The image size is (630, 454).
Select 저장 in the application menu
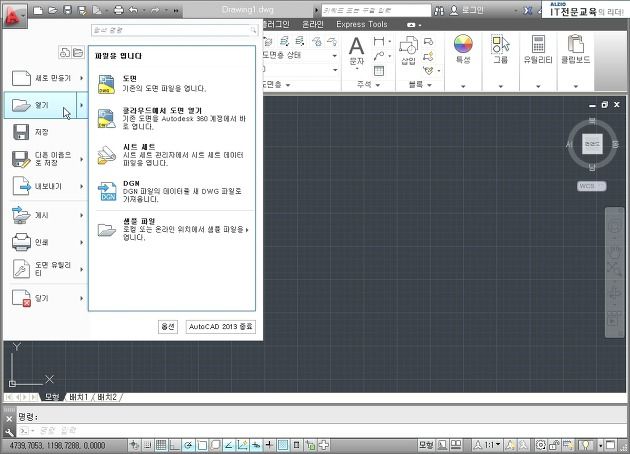click(45, 132)
